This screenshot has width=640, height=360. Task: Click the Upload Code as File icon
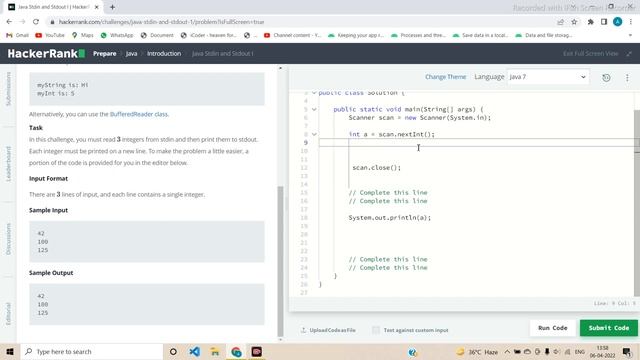coord(303,330)
